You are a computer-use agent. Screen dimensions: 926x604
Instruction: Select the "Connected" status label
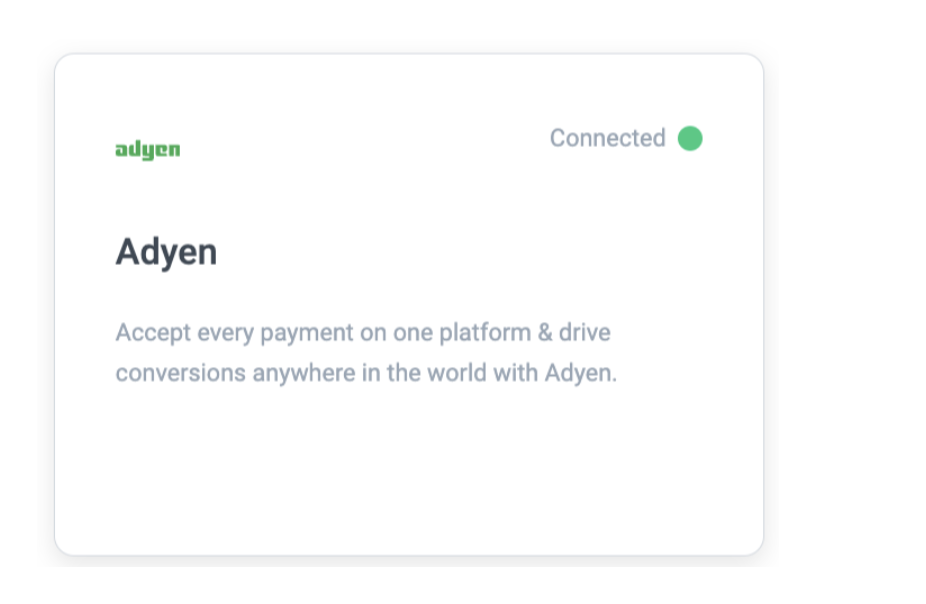[x=607, y=138]
